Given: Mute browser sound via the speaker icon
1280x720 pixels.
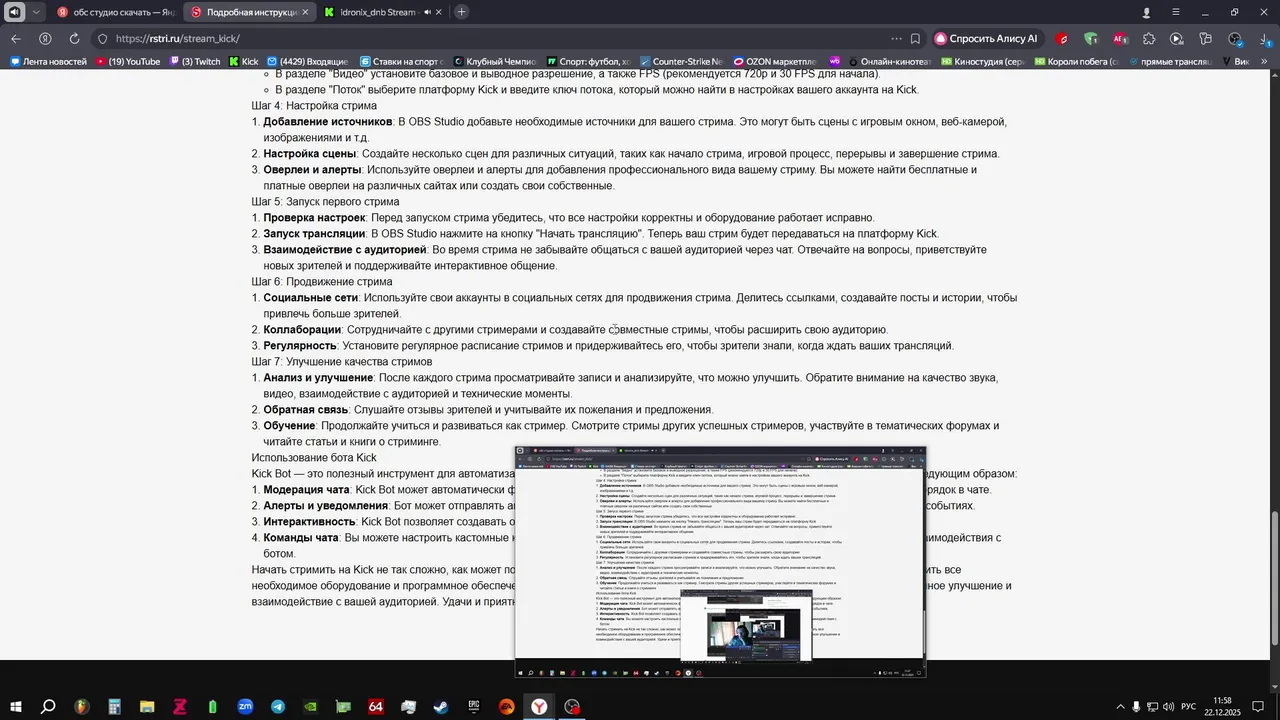Looking at the screenshot, I should 14,12.
